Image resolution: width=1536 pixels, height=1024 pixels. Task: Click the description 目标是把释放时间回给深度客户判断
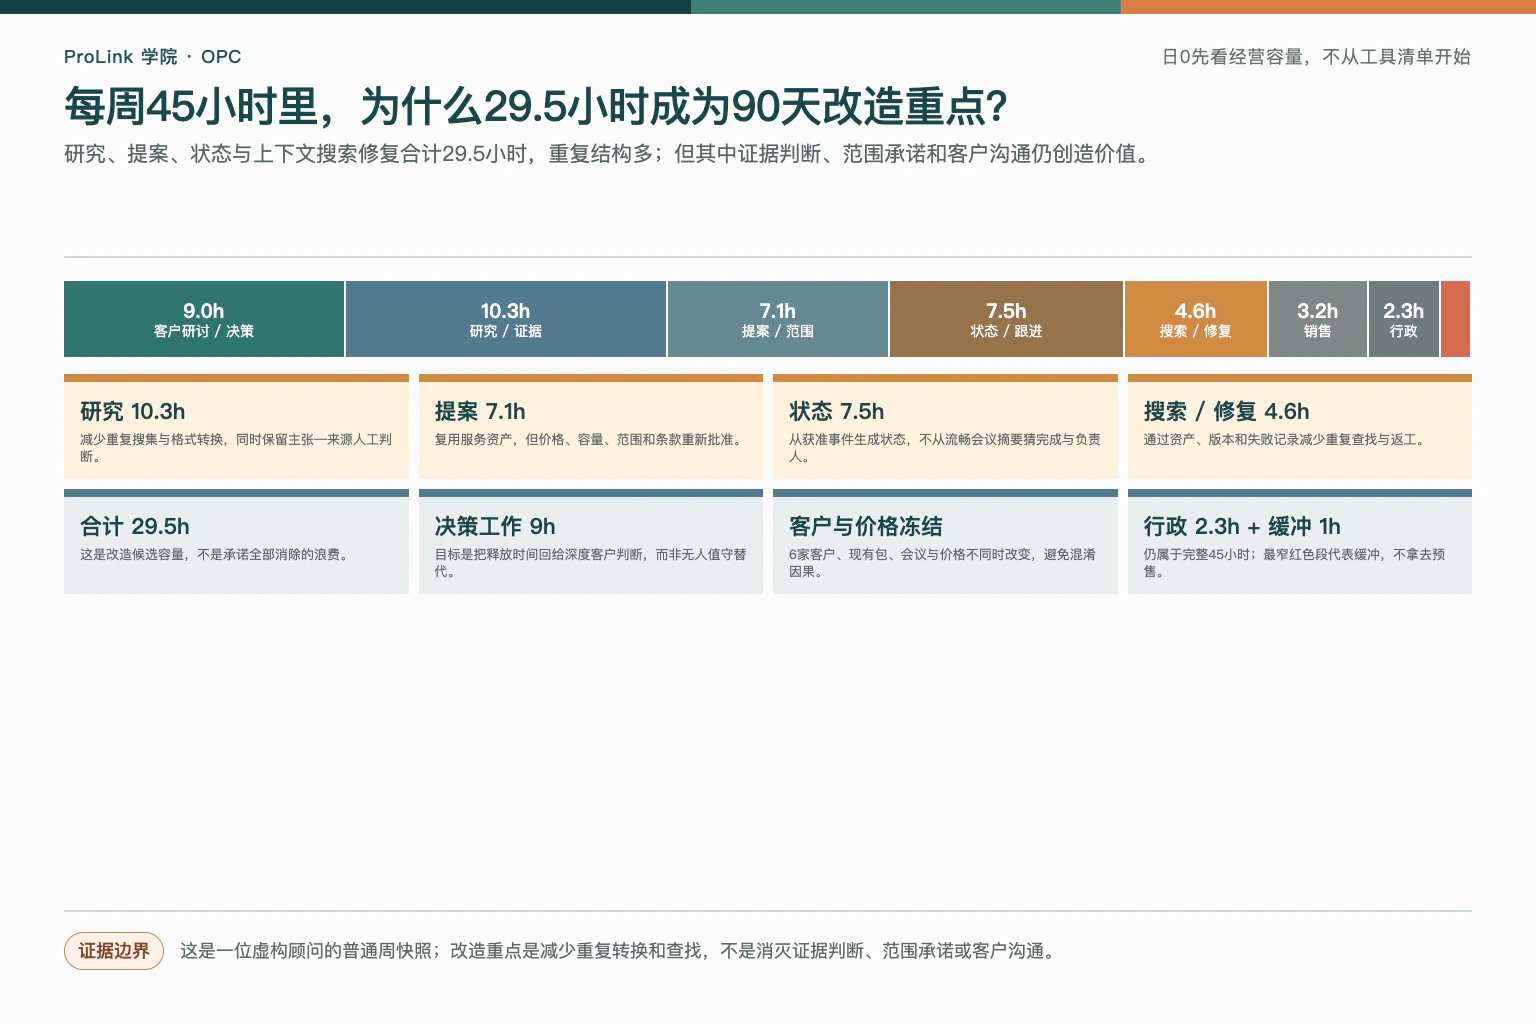(590, 563)
